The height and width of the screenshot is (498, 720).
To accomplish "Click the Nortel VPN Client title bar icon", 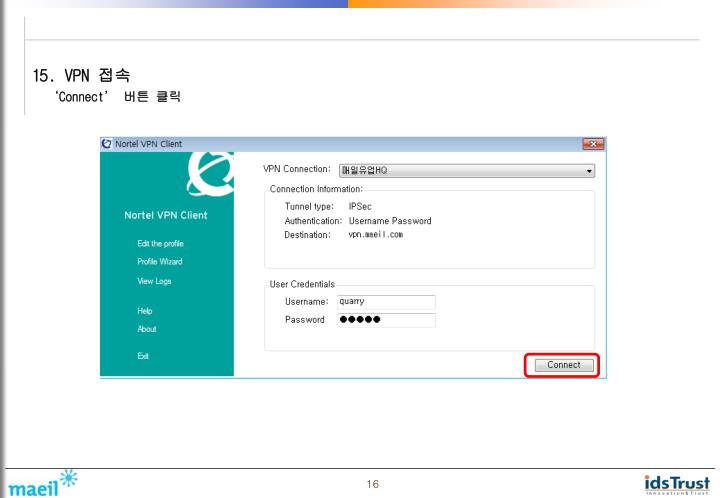I will 107,144.
